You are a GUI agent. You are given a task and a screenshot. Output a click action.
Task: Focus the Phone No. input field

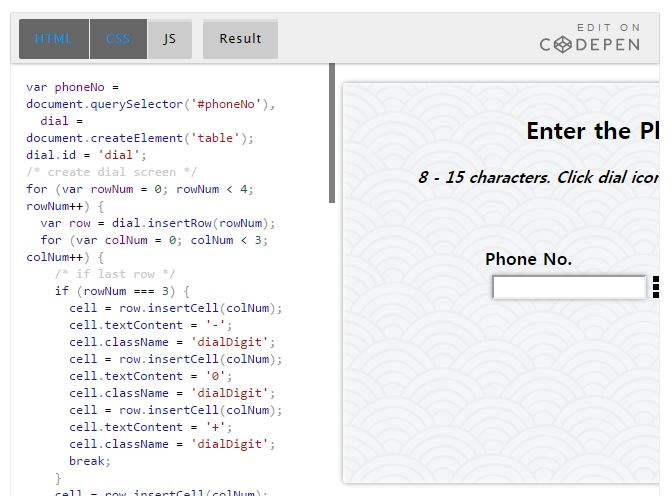coord(569,288)
